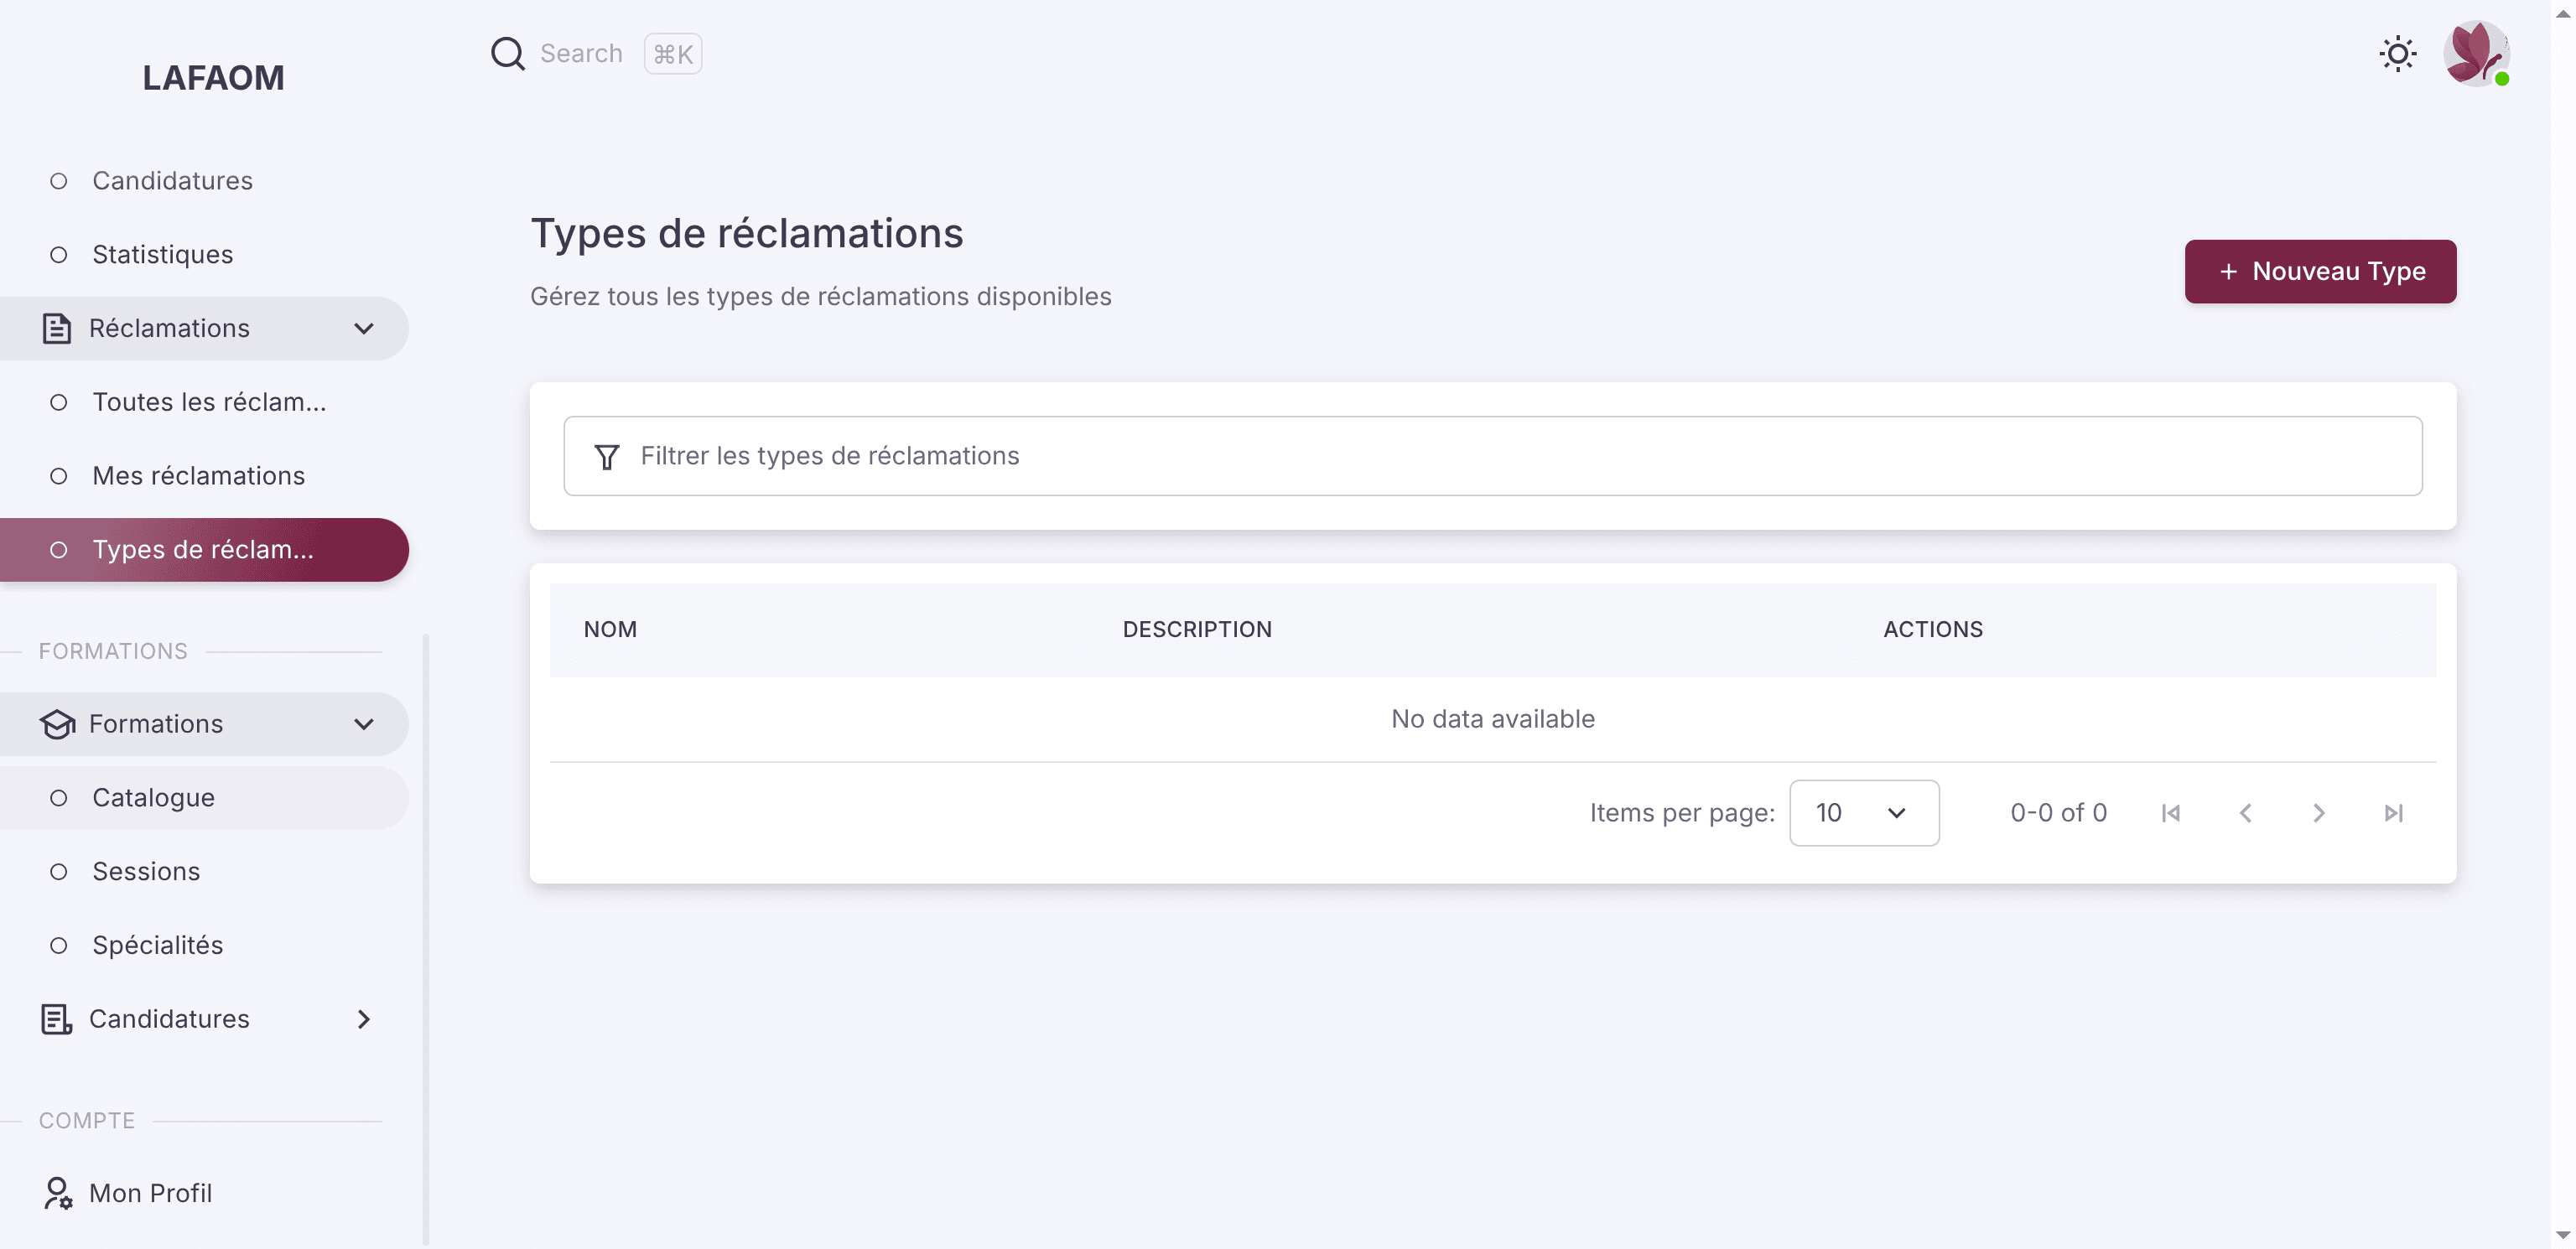Go to previous page arrow
The height and width of the screenshot is (1249, 2576).
click(x=2245, y=813)
